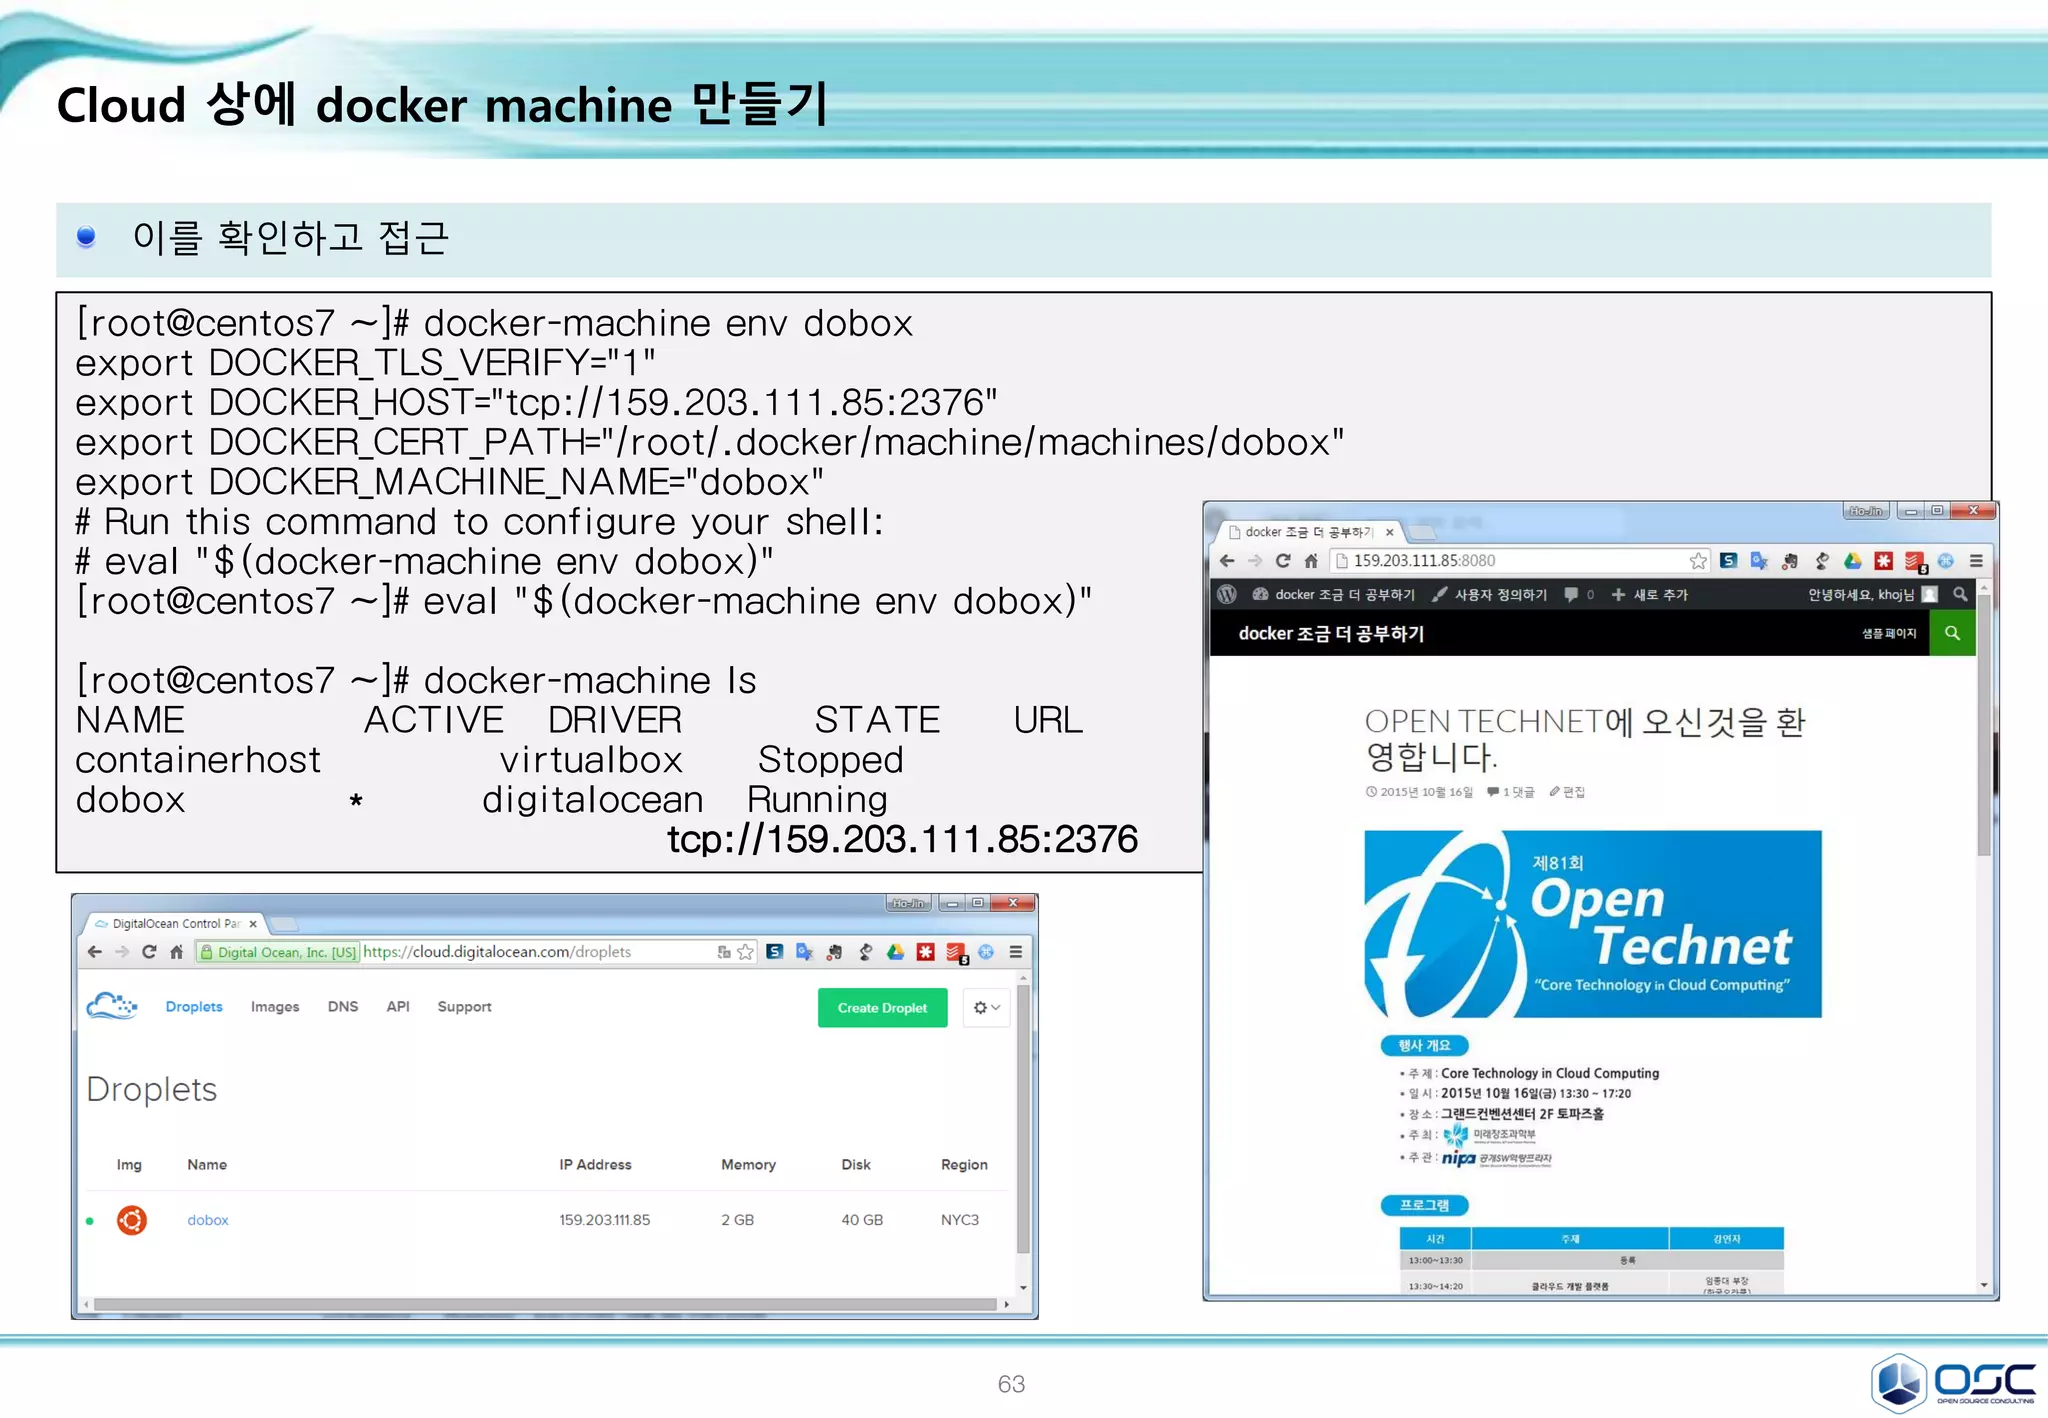The image size is (2048, 1418).
Task: Click post title OPEN TECHNET에 오신것을 환영합니다
Action: pos(1585,738)
